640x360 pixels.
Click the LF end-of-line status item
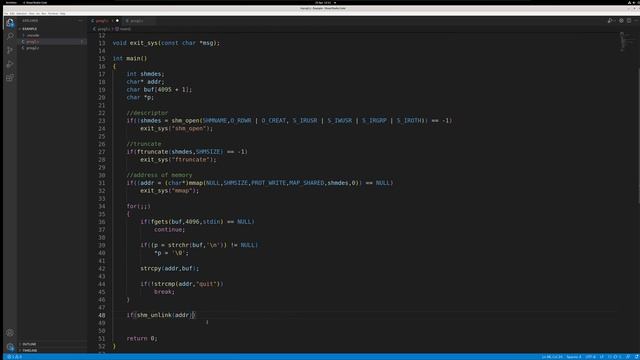602,357
